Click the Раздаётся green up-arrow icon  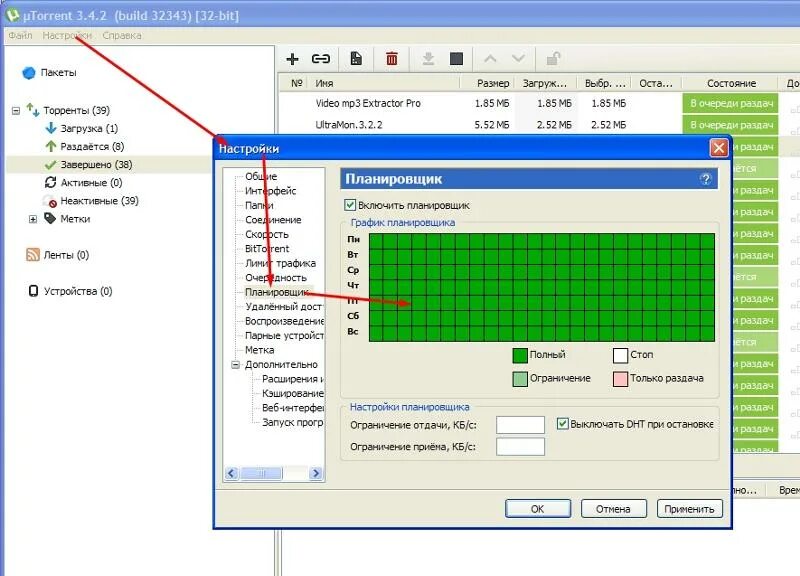click(x=51, y=146)
